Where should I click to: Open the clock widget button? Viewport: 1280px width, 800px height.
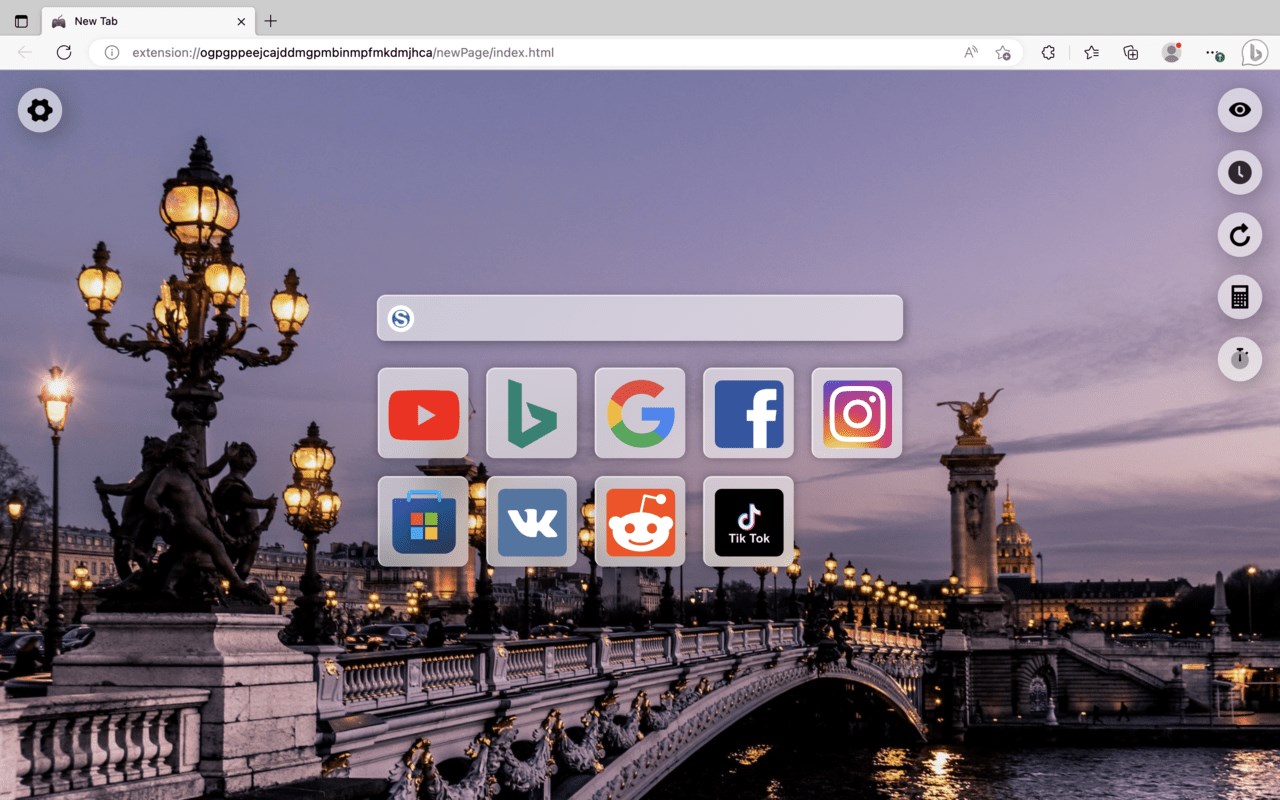(x=1240, y=172)
